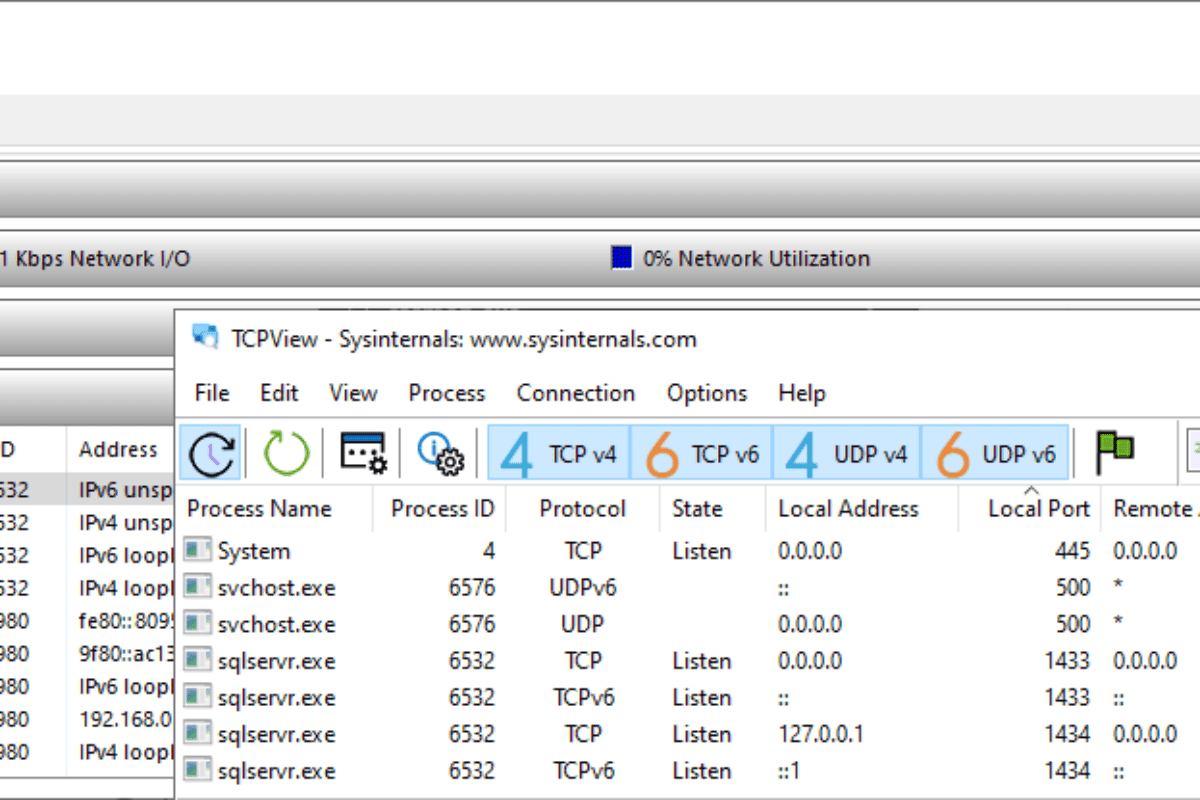
Task: Click the svchost.exe process icon
Action: tap(199, 588)
